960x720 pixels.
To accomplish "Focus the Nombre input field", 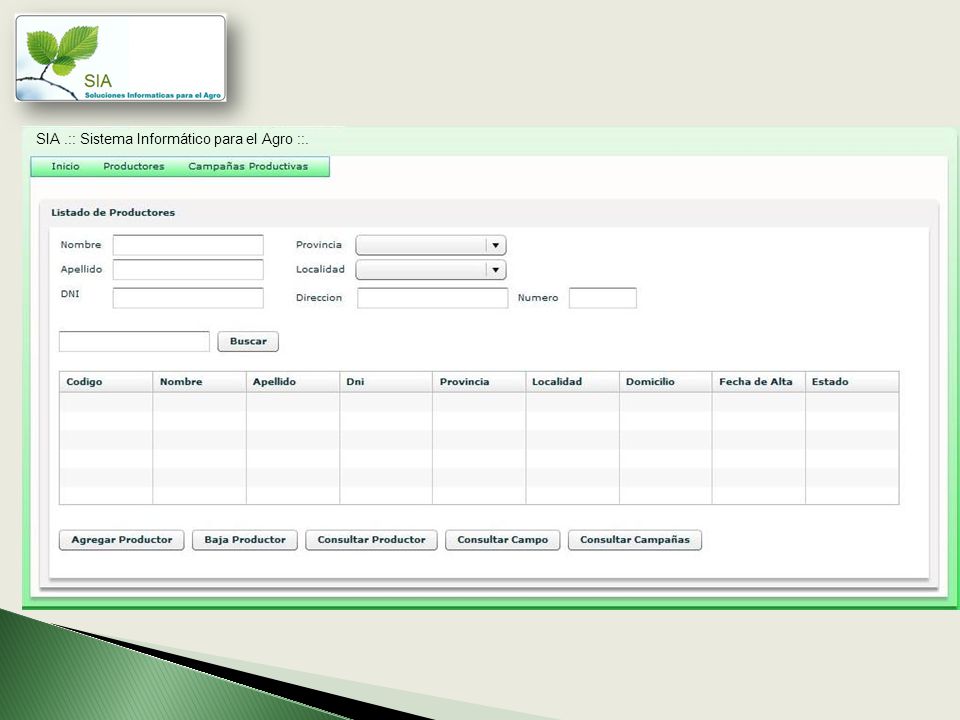I will coord(188,245).
